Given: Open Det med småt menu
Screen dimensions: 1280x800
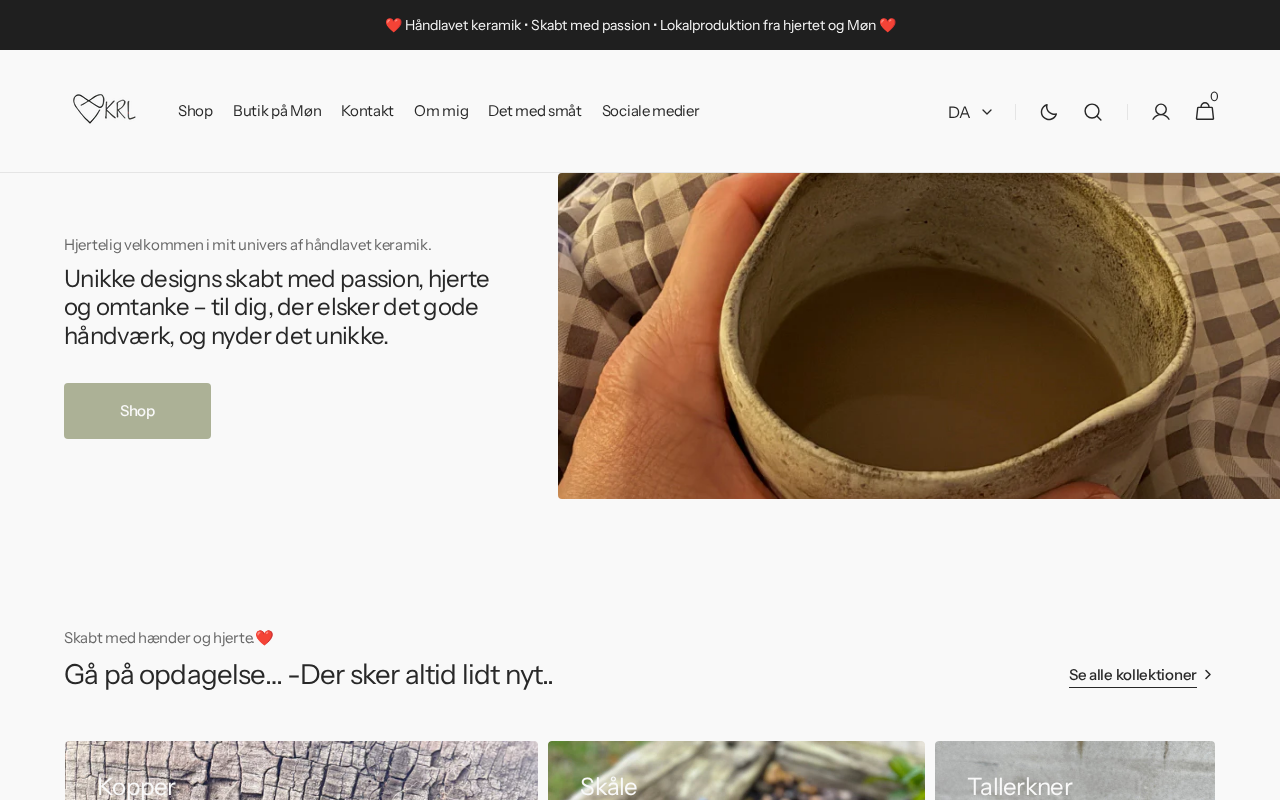Looking at the screenshot, I should click(x=535, y=111).
